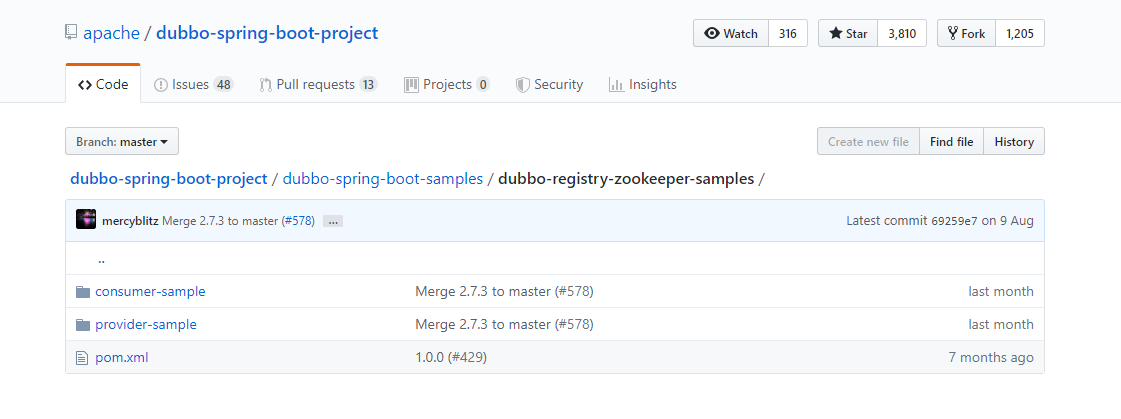Open the Pull requests tab

click(x=318, y=84)
